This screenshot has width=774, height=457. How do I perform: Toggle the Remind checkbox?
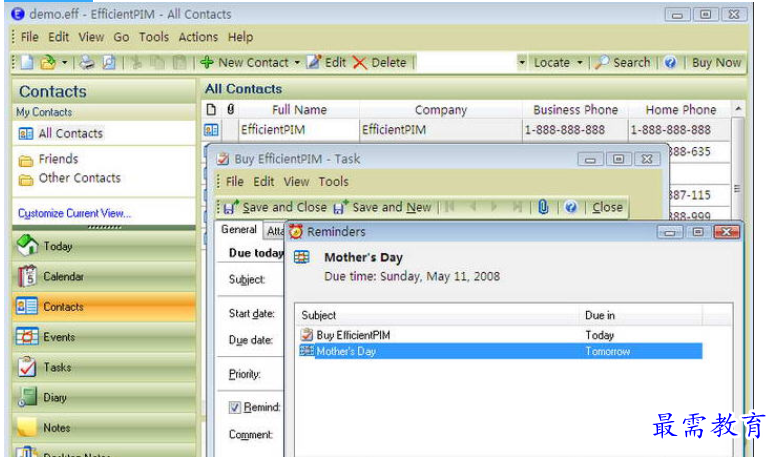pyautogui.click(x=234, y=407)
